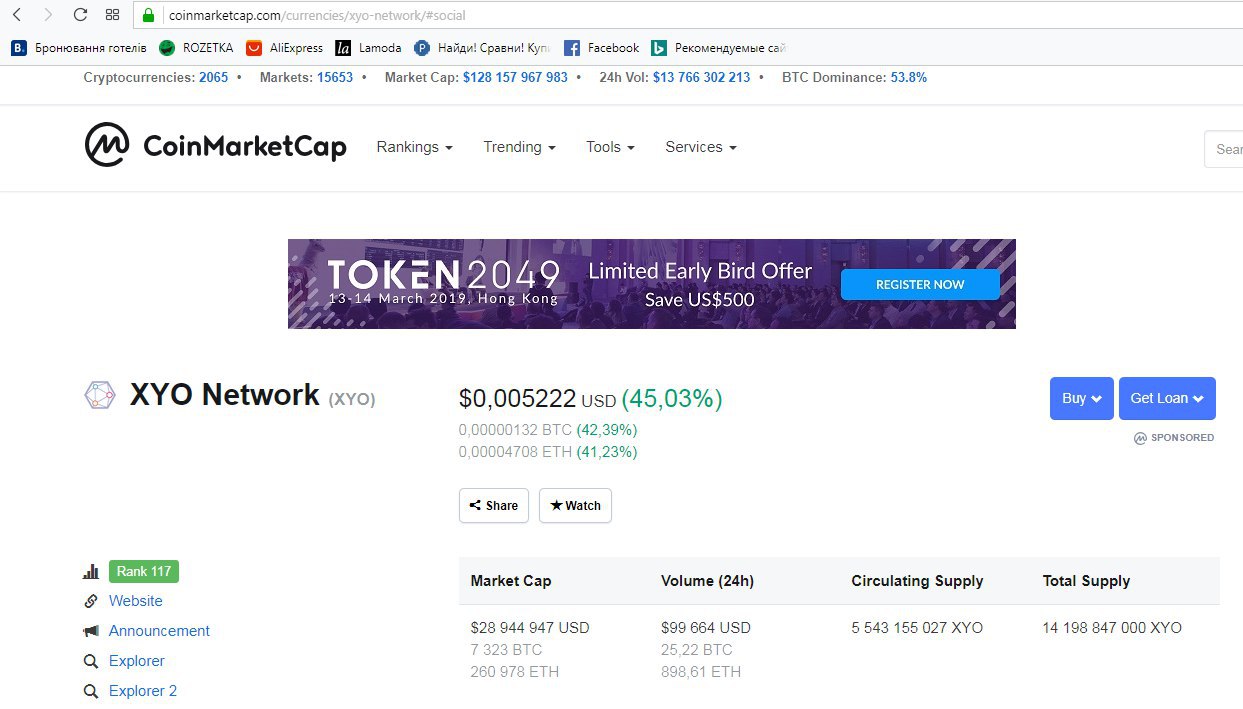Open the Facebook bookmark

point(602,48)
